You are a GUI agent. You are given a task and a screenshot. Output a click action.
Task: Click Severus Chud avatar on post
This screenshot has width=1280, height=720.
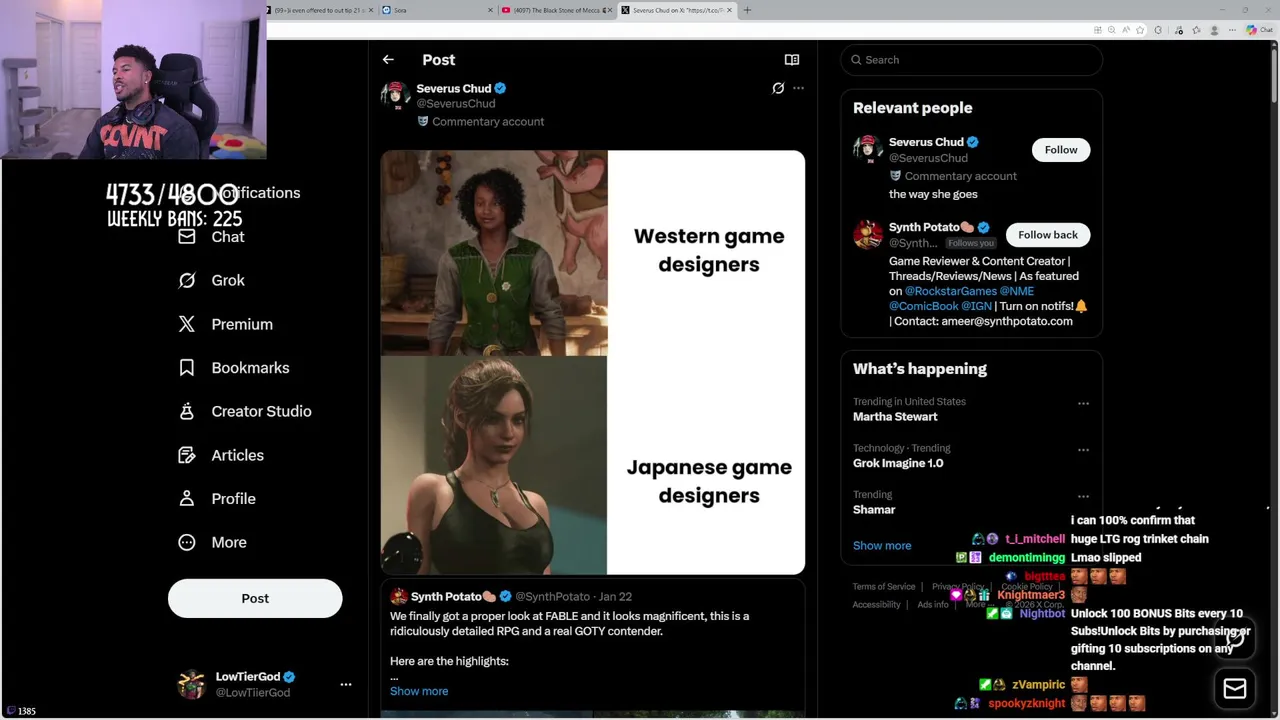[395, 96]
